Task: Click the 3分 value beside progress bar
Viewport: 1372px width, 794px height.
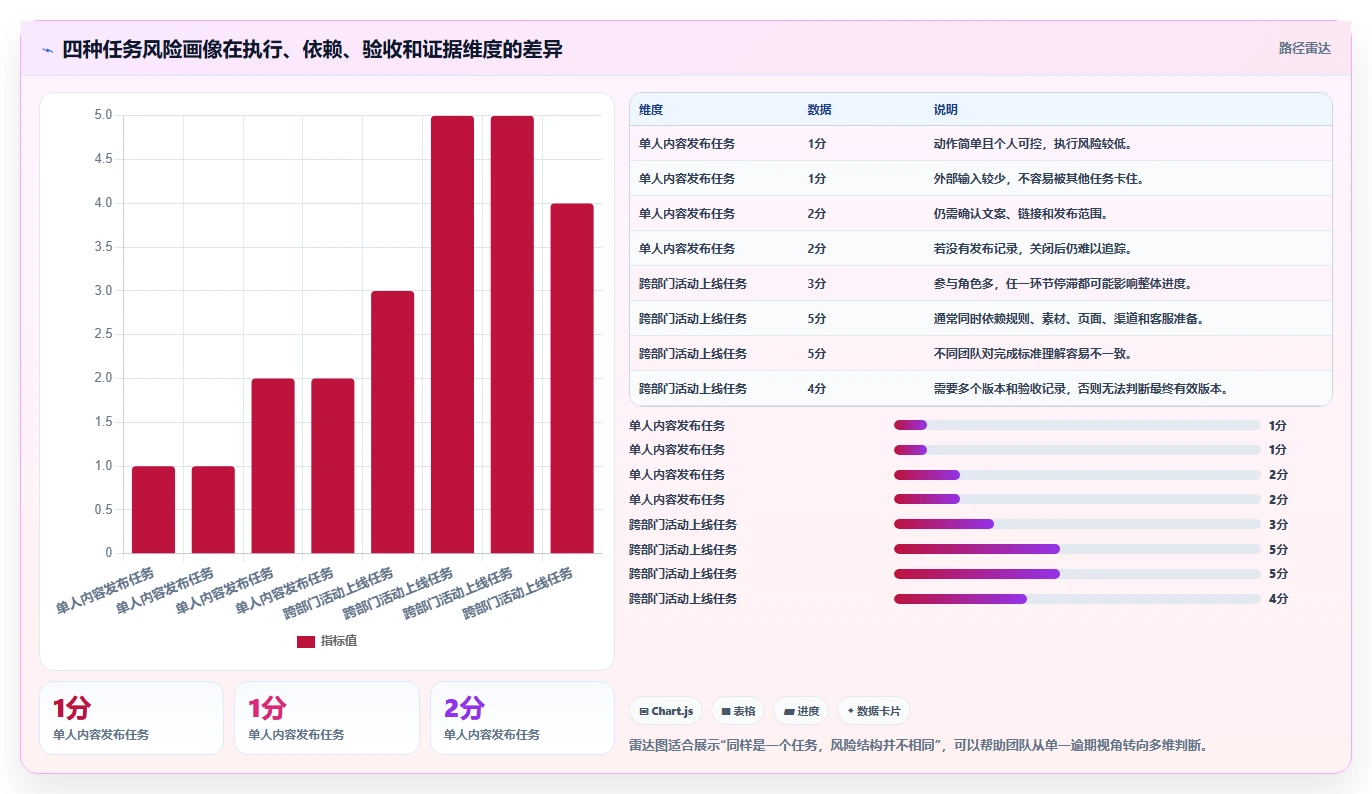Action: click(x=1278, y=525)
